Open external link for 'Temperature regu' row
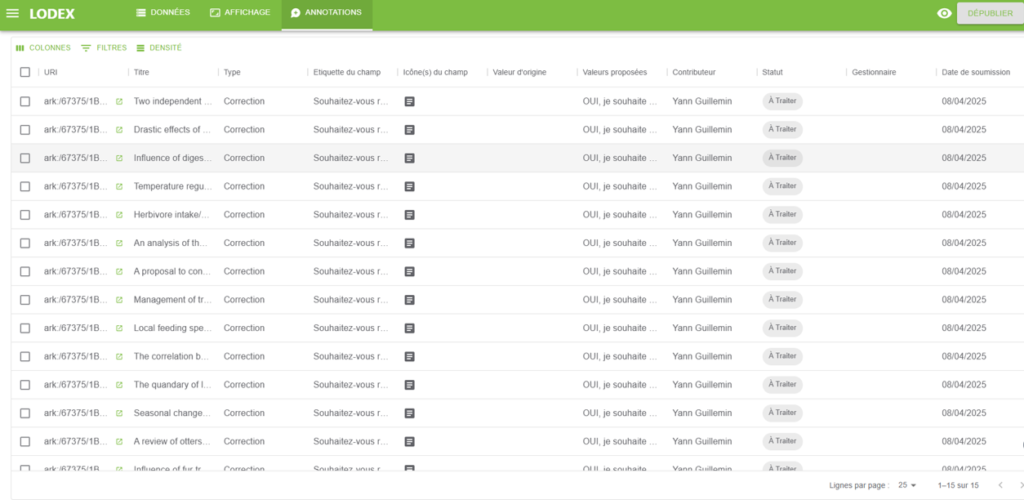This screenshot has height=500, width=1024. click(119, 187)
